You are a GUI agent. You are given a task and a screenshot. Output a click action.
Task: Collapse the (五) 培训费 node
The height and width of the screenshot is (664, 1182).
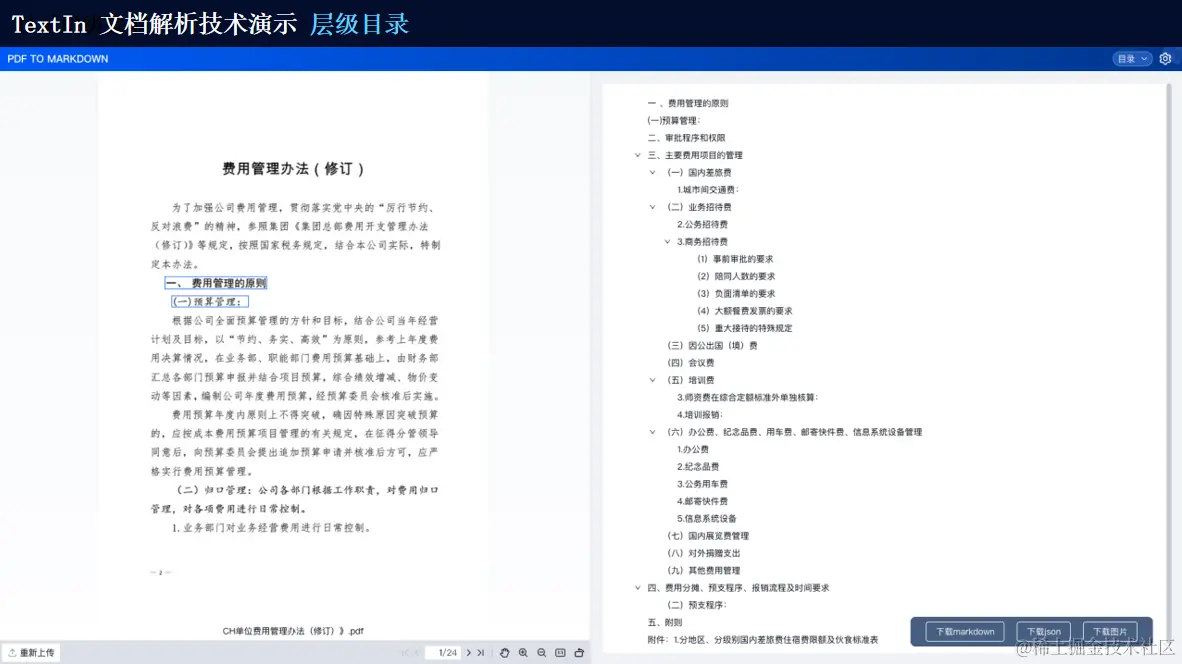point(653,381)
